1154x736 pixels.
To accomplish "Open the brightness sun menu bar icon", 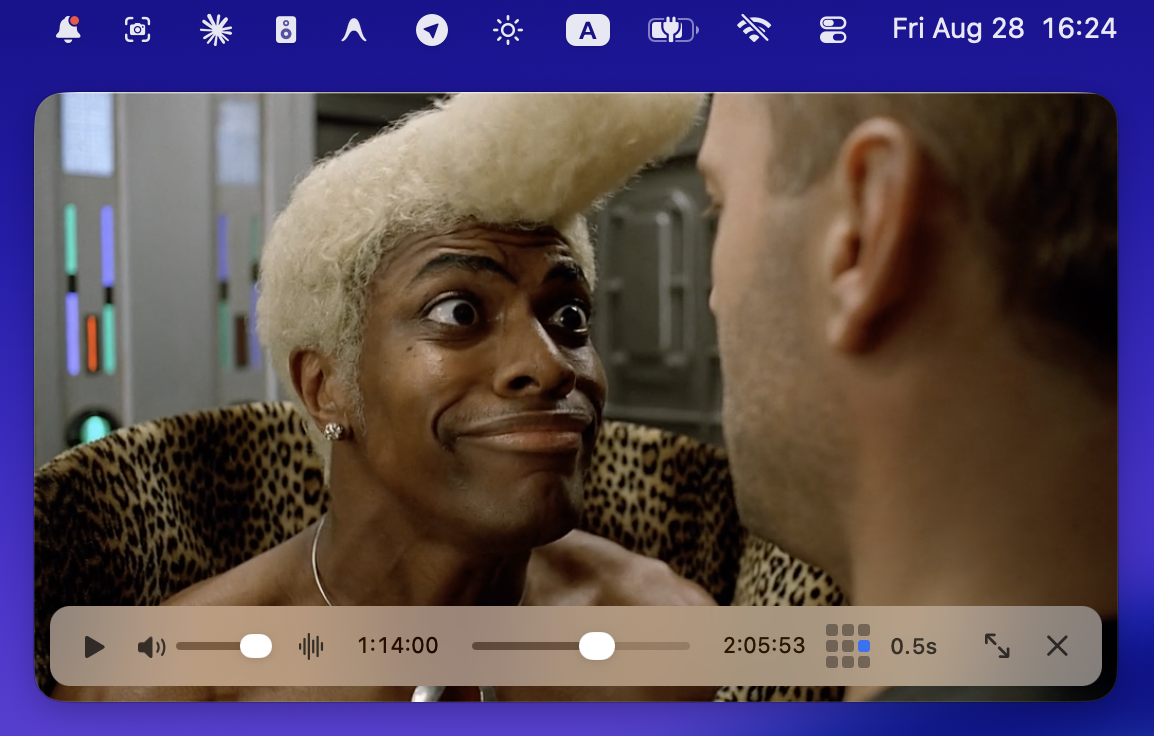I will (x=508, y=30).
